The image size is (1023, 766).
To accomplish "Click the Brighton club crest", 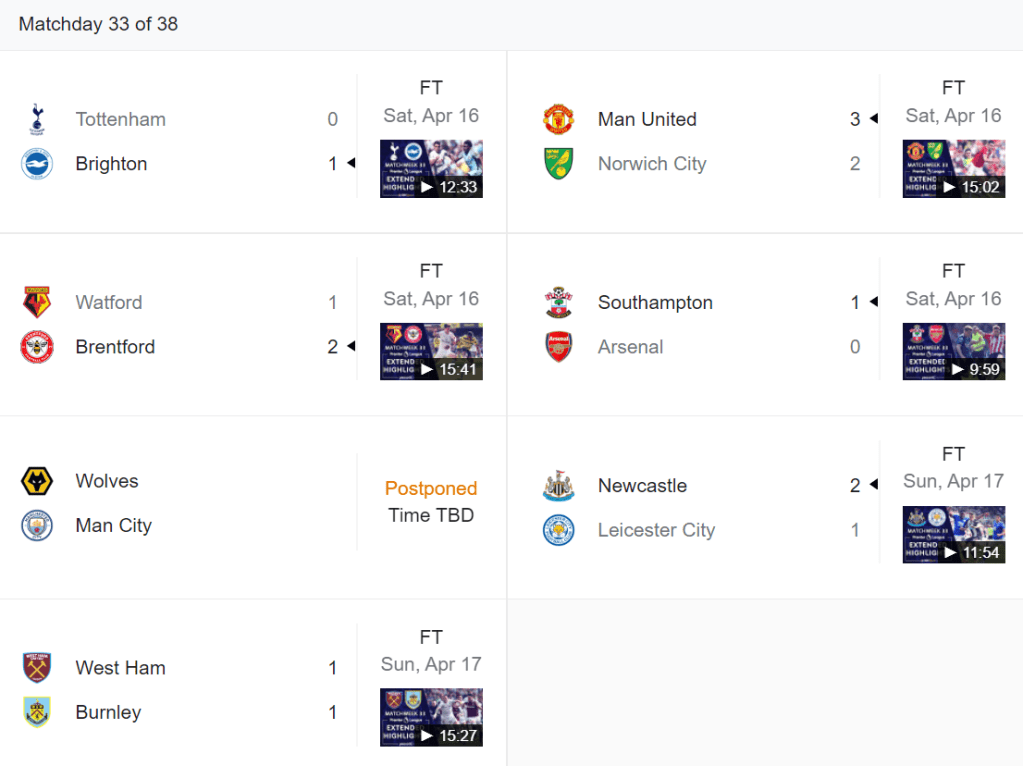I will point(37,164).
